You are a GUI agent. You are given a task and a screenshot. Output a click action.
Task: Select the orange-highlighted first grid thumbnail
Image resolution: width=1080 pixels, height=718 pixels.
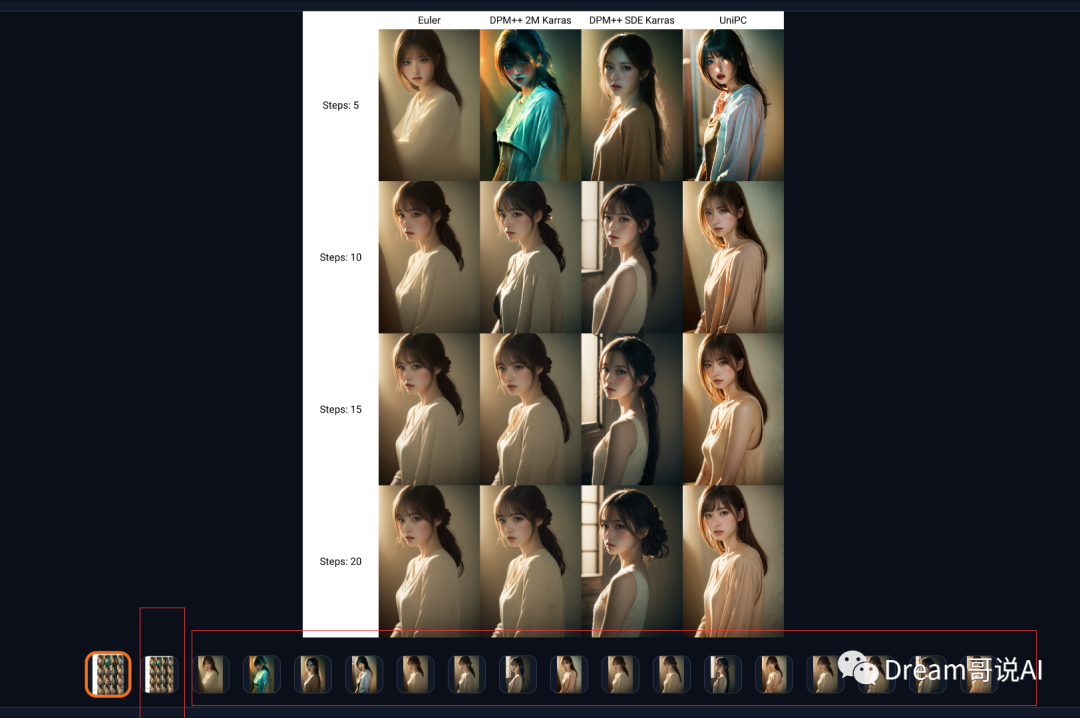click(x=108, y=674)
